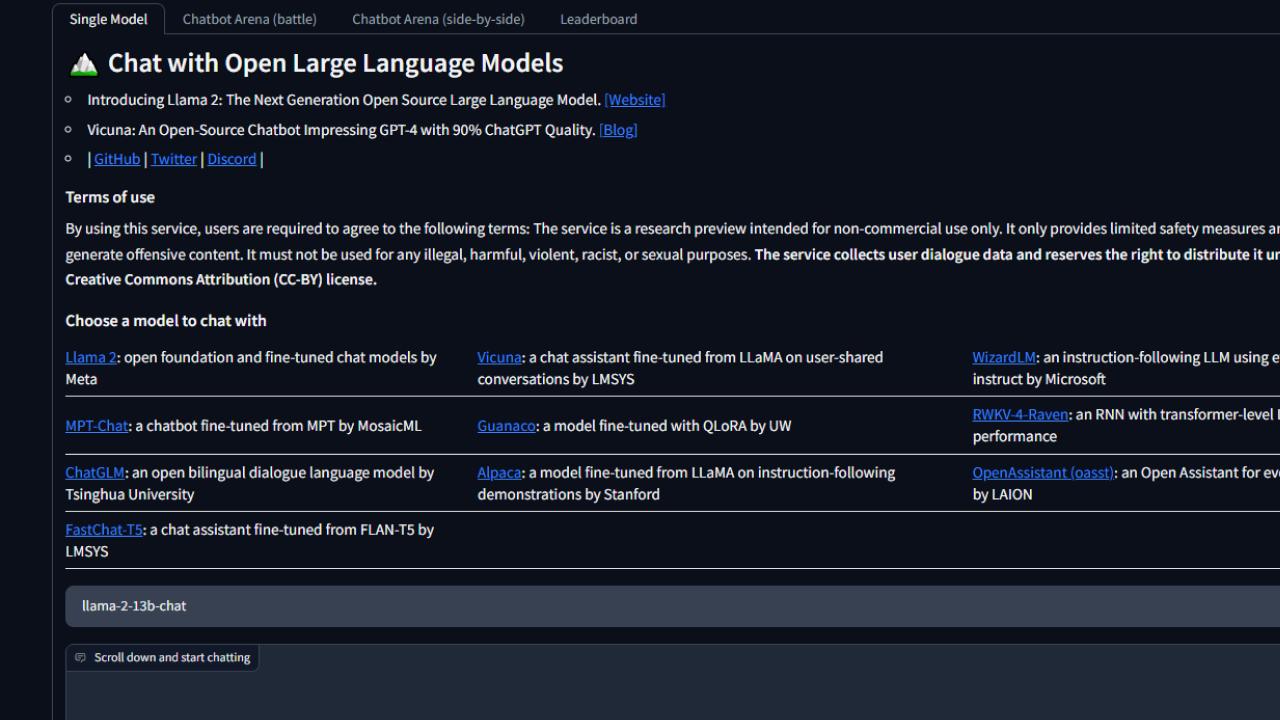Screen dimensions: 1280x720
Task: Click the 'Terms of use' heading
Action: [110, 197]
